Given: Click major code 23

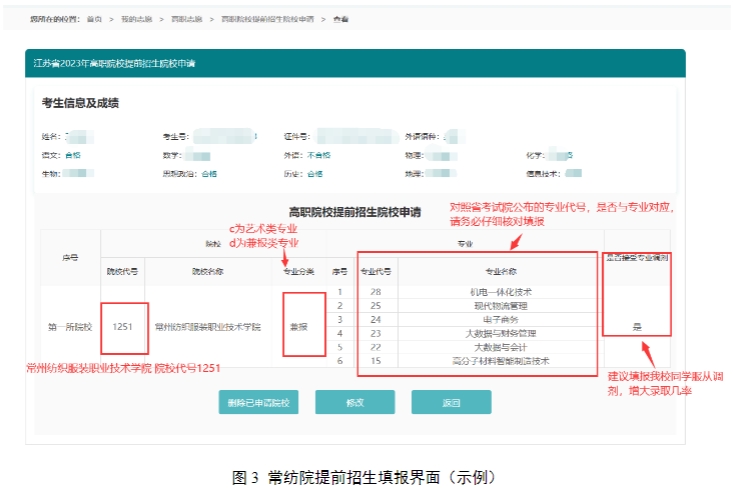Looking at the screenshot, I should 376,333.
